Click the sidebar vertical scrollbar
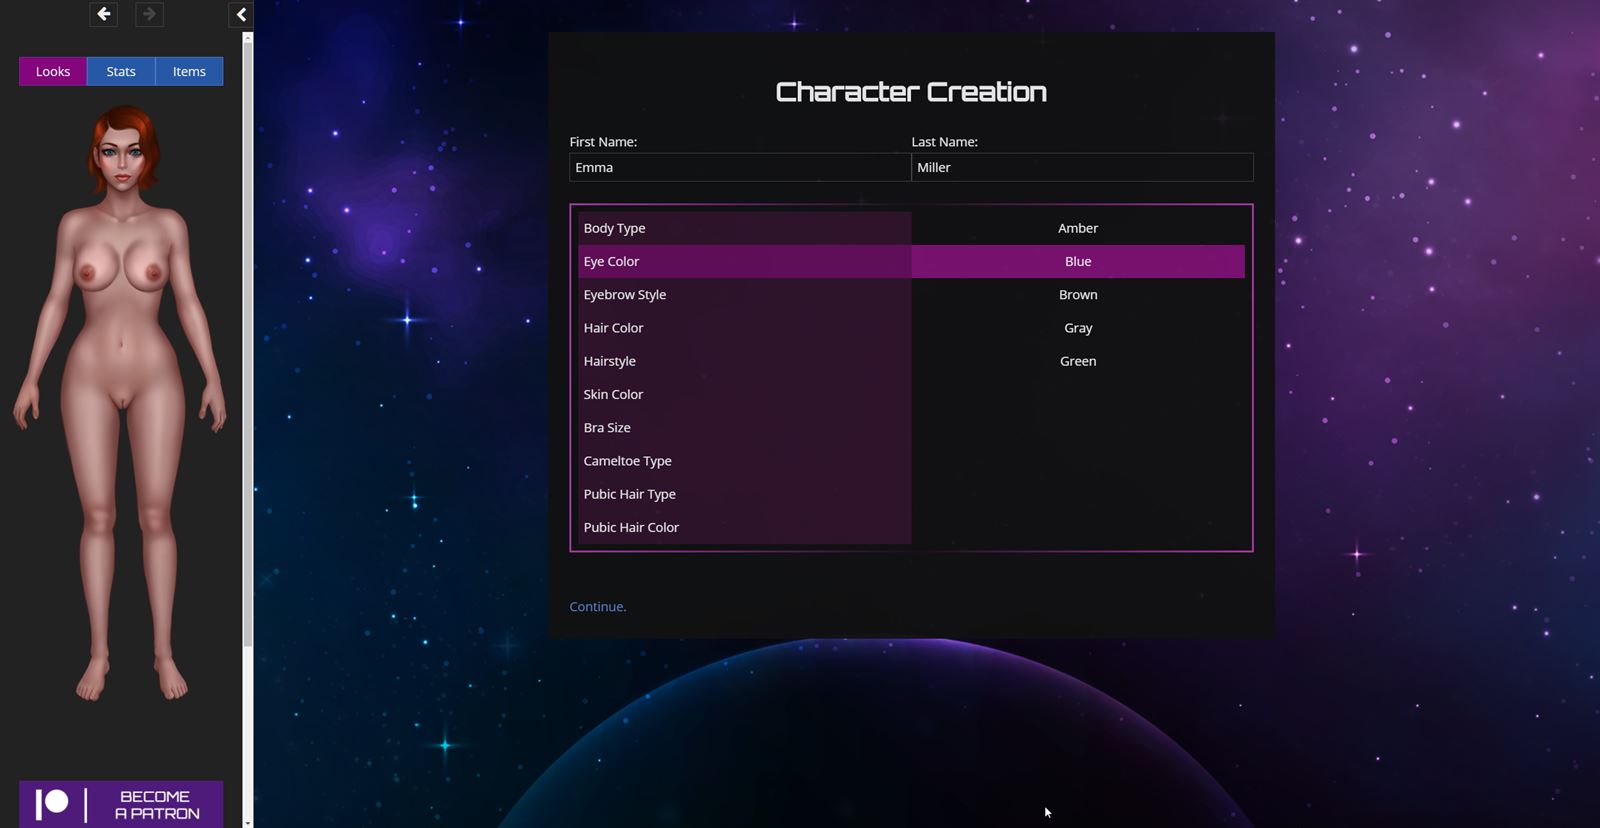Screen dimensions: 1600x828 point(248,345)
